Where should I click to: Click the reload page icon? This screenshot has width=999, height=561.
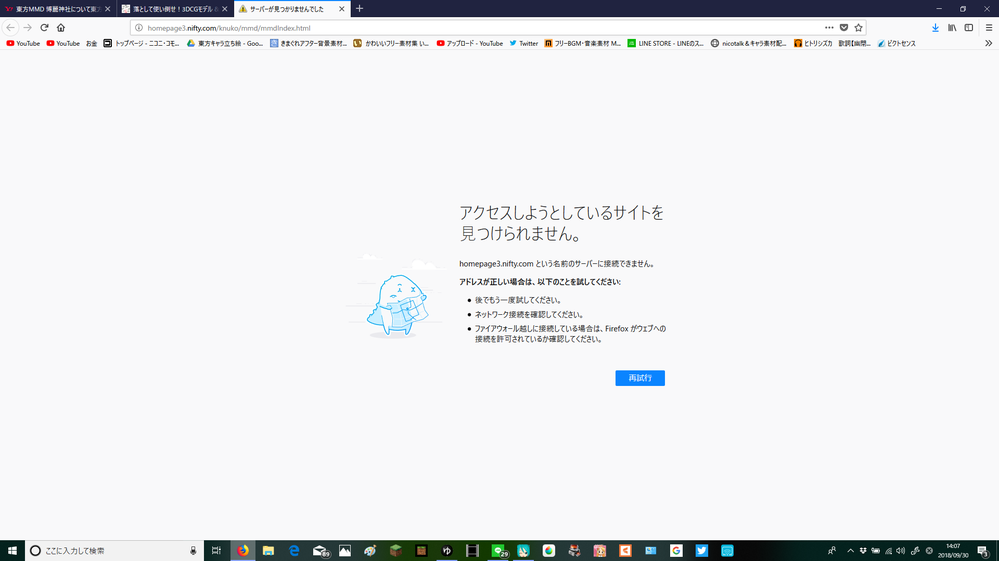[x=44, y=28]
